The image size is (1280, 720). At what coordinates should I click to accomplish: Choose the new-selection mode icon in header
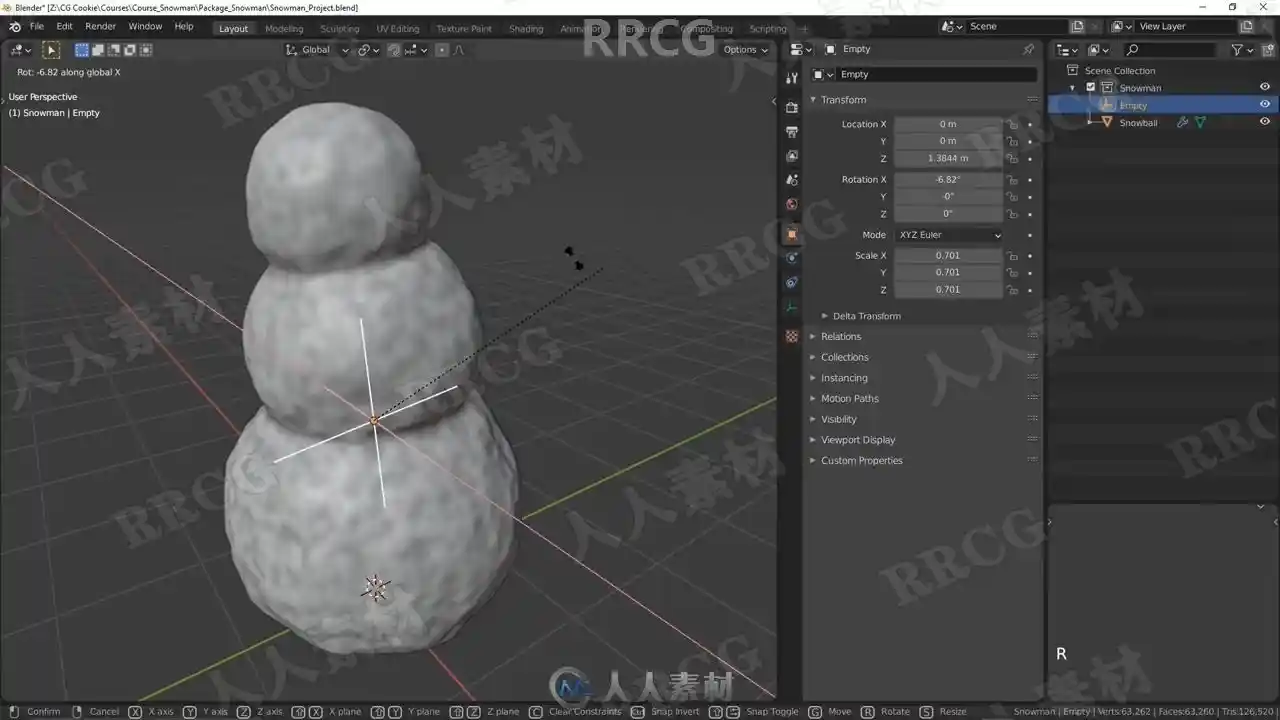pyautogui.click(x=82, y=50)
